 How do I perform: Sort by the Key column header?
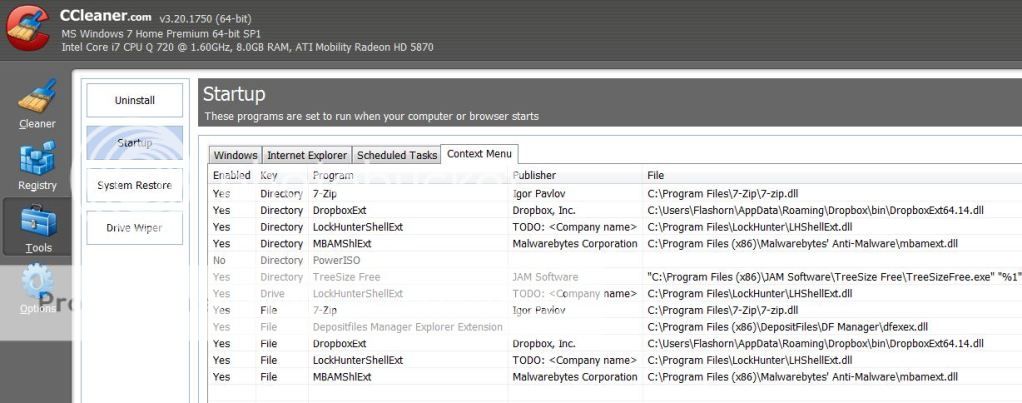(282, 175)
